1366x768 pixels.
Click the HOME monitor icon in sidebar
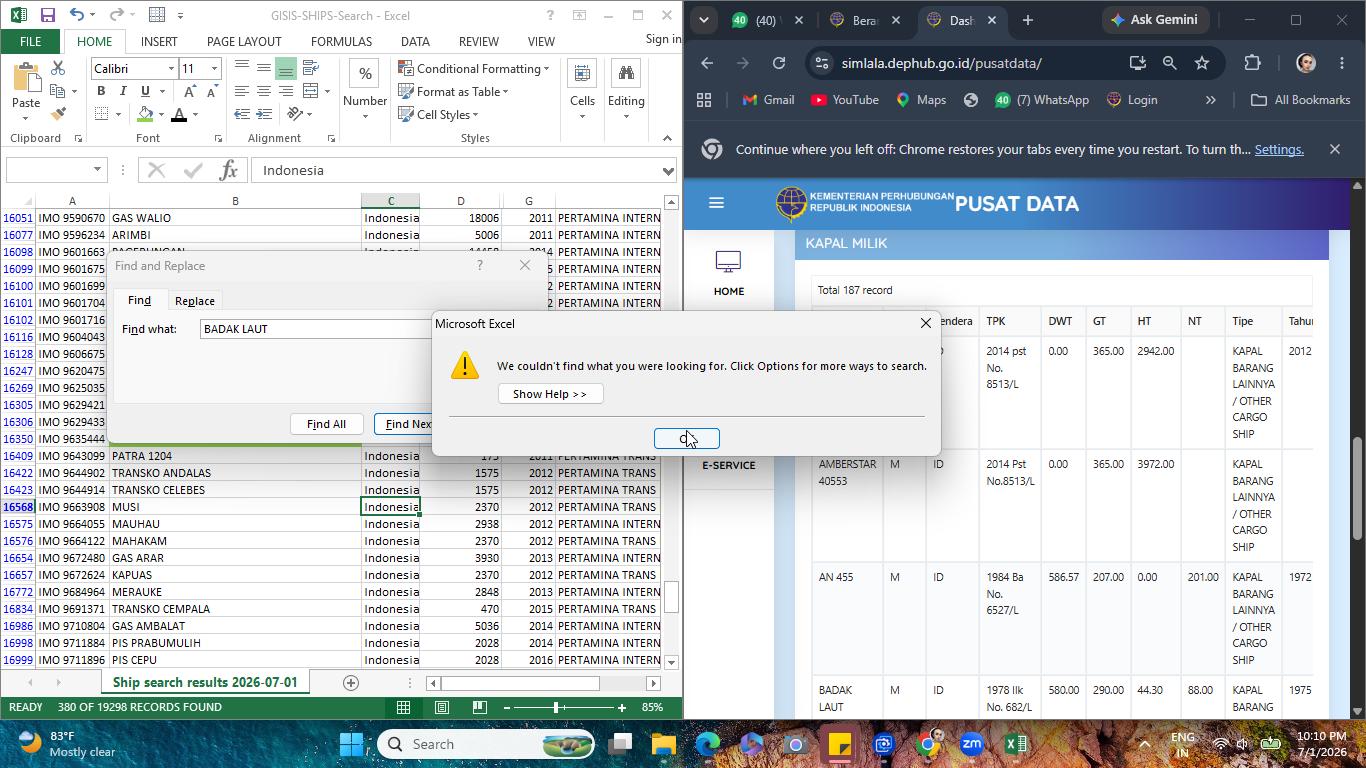(x=728, y=262)
